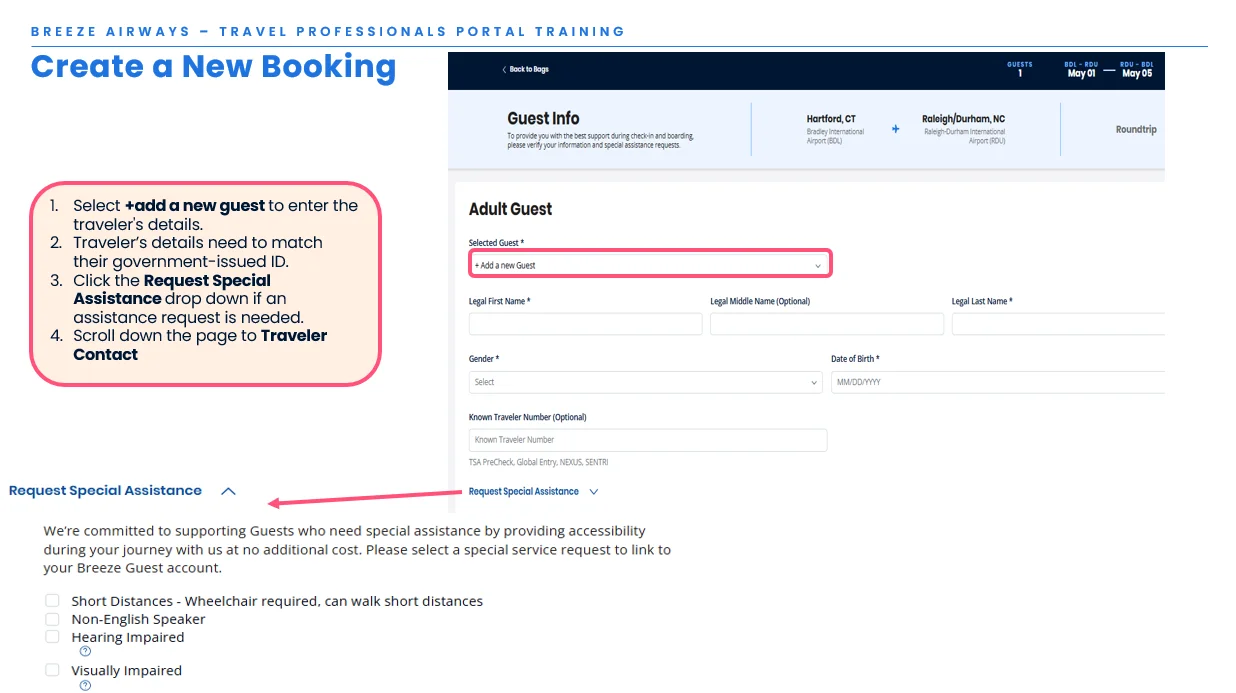This screenshot has width=1236, height=693.
Task: Collapse the enlarged Request Special Assistance heading
Action: click(x=105, y=491)
